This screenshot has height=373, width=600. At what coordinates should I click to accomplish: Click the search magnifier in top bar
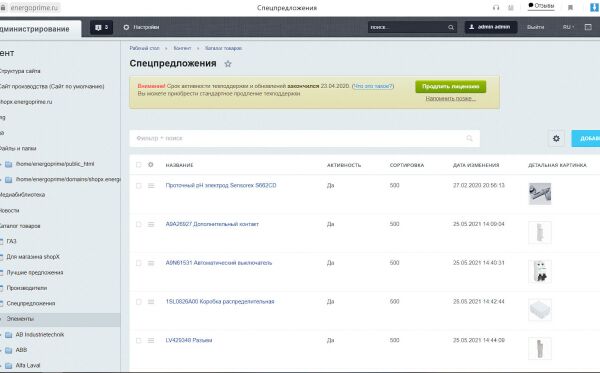(451, 27)
